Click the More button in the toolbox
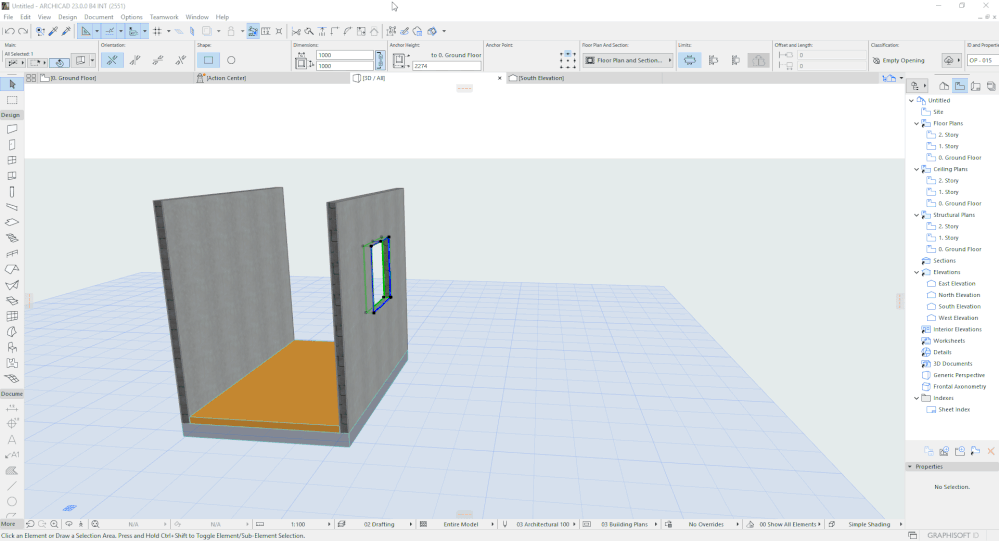The image size is (999, 541). pyautogui.click(x=9, y=524)
